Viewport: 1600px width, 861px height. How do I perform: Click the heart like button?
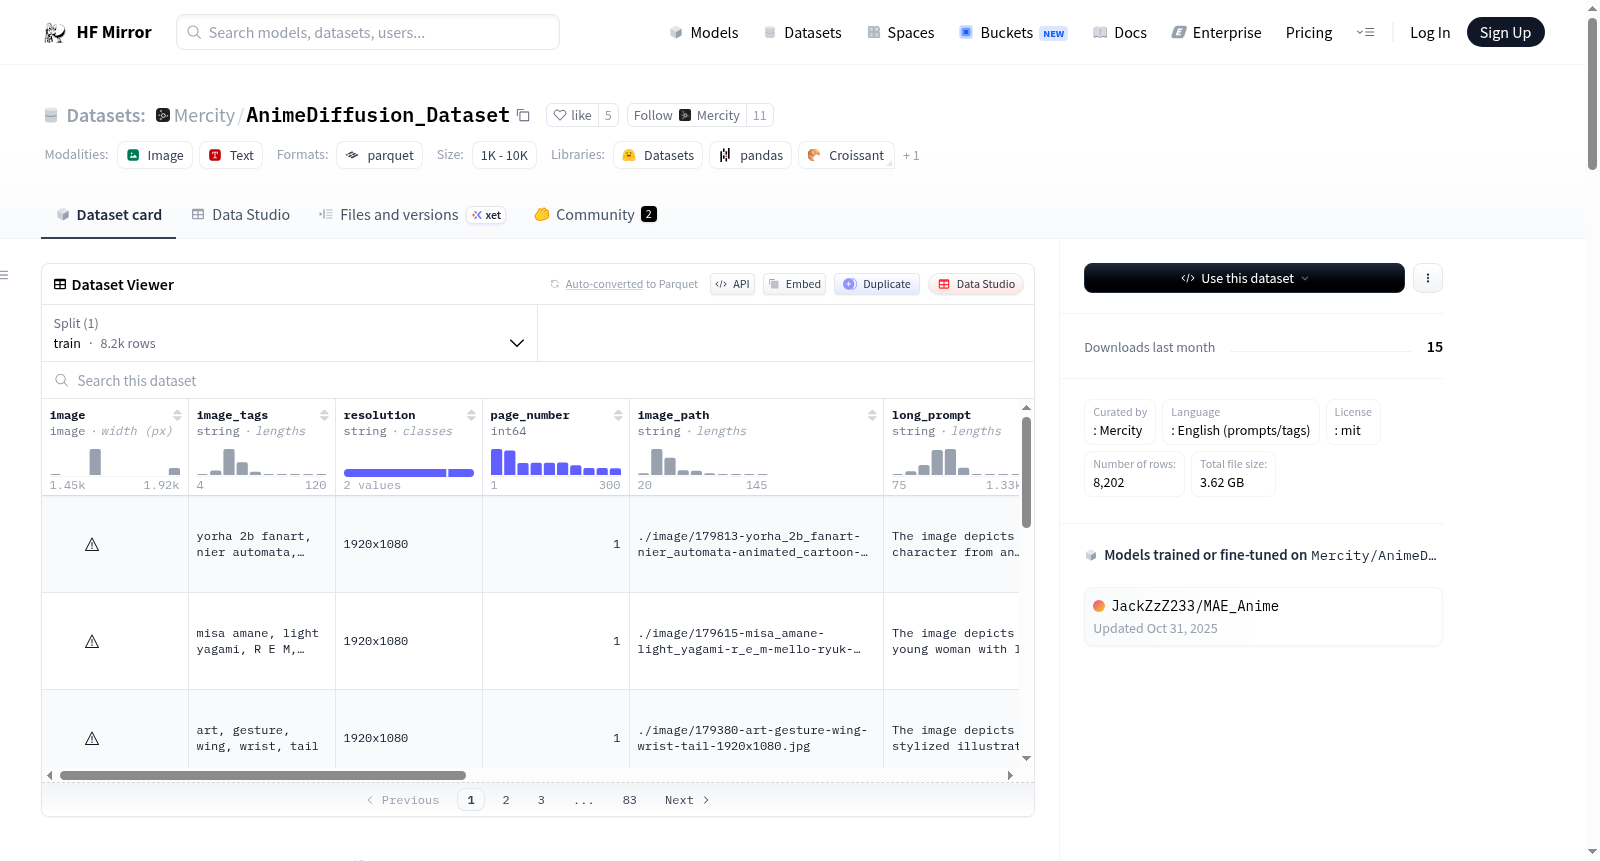[573, 115]
